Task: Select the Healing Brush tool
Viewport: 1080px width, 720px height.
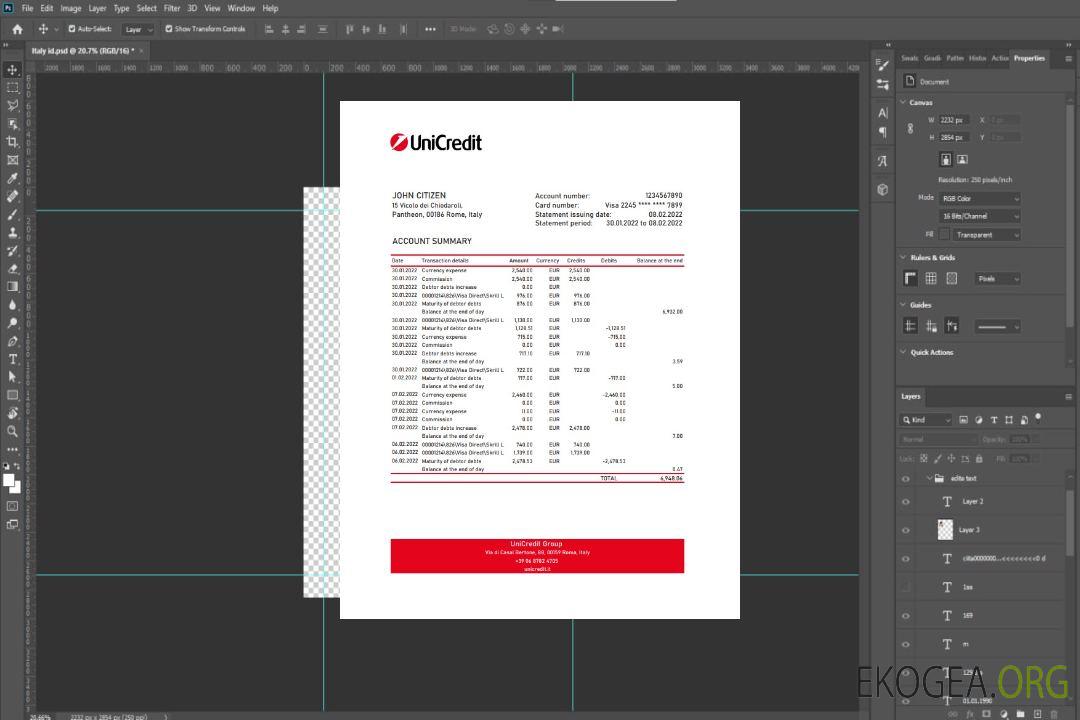Action: click(12, 196)
